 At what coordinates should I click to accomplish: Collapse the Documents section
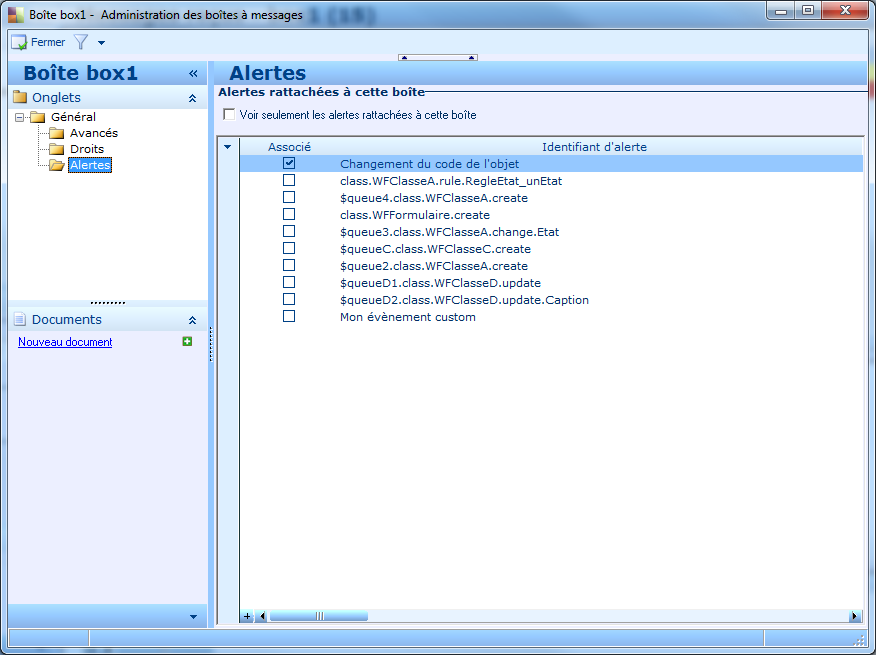[192, 320]
